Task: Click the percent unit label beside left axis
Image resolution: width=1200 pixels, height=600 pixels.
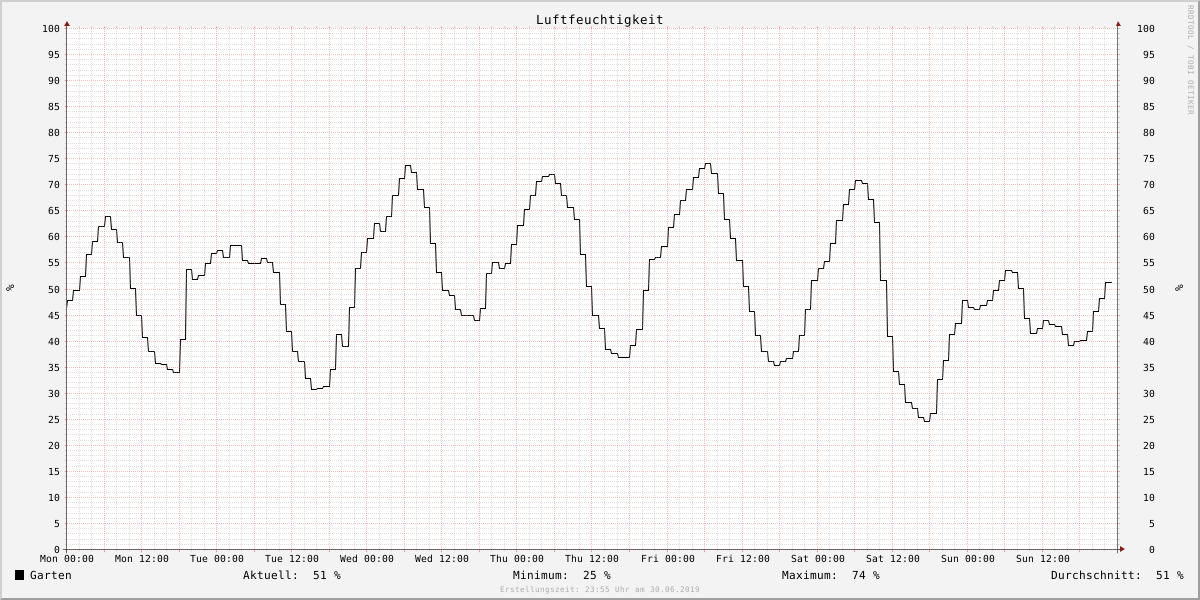Action: (x=10, y=288)
